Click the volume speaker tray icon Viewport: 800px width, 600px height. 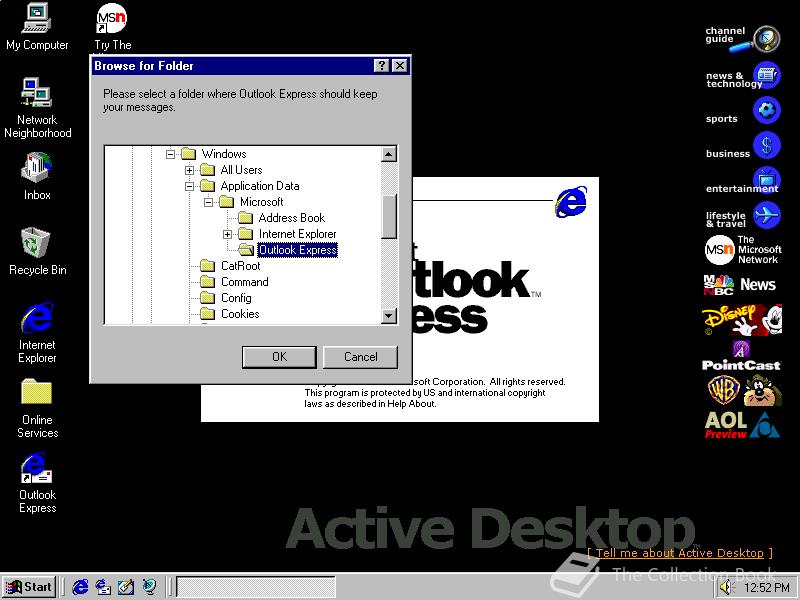pyautogui.click(x=725, y=588)
